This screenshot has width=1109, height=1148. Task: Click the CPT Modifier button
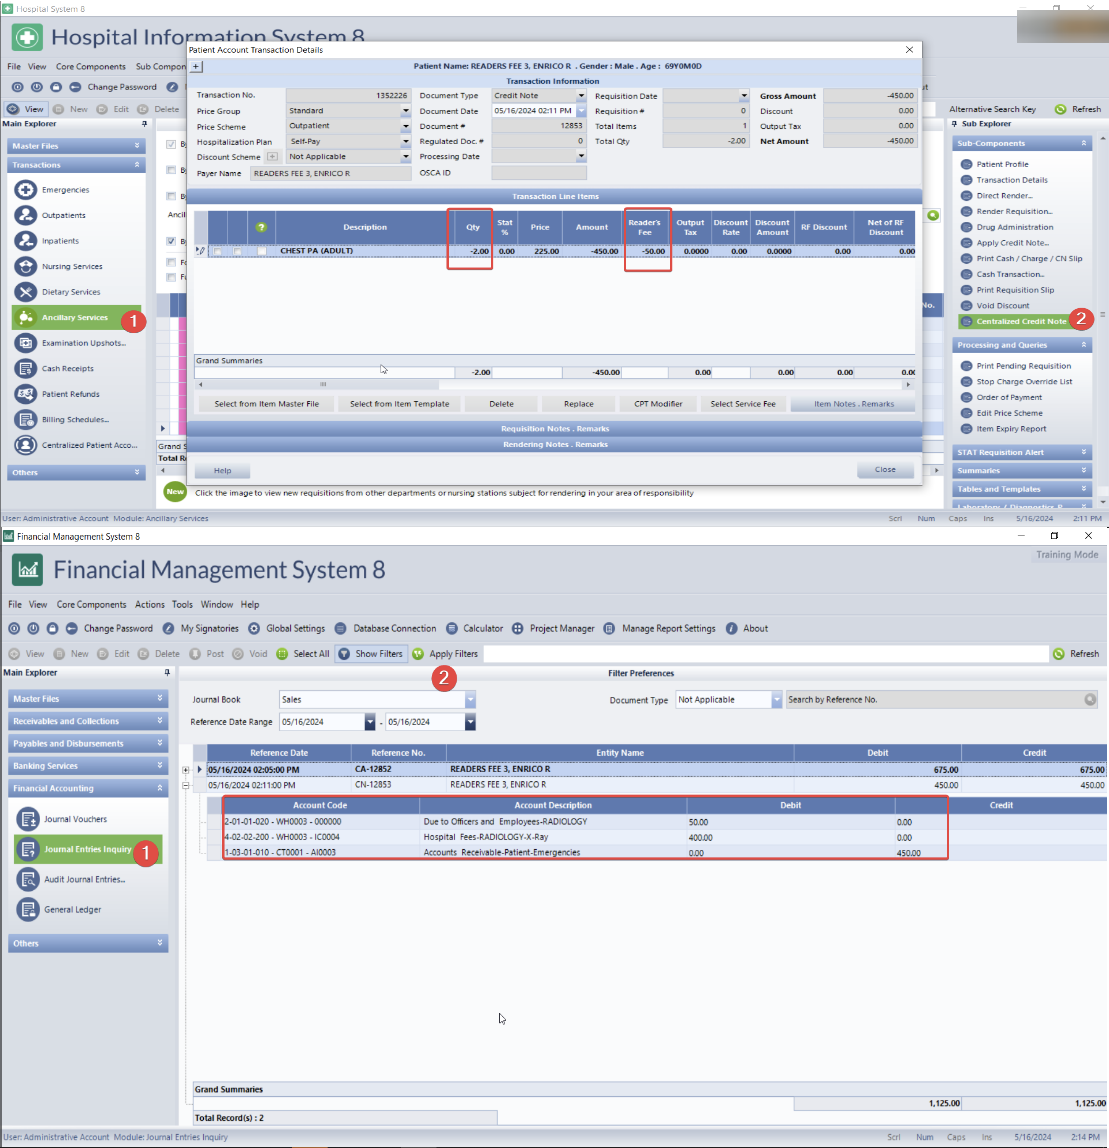658,404
